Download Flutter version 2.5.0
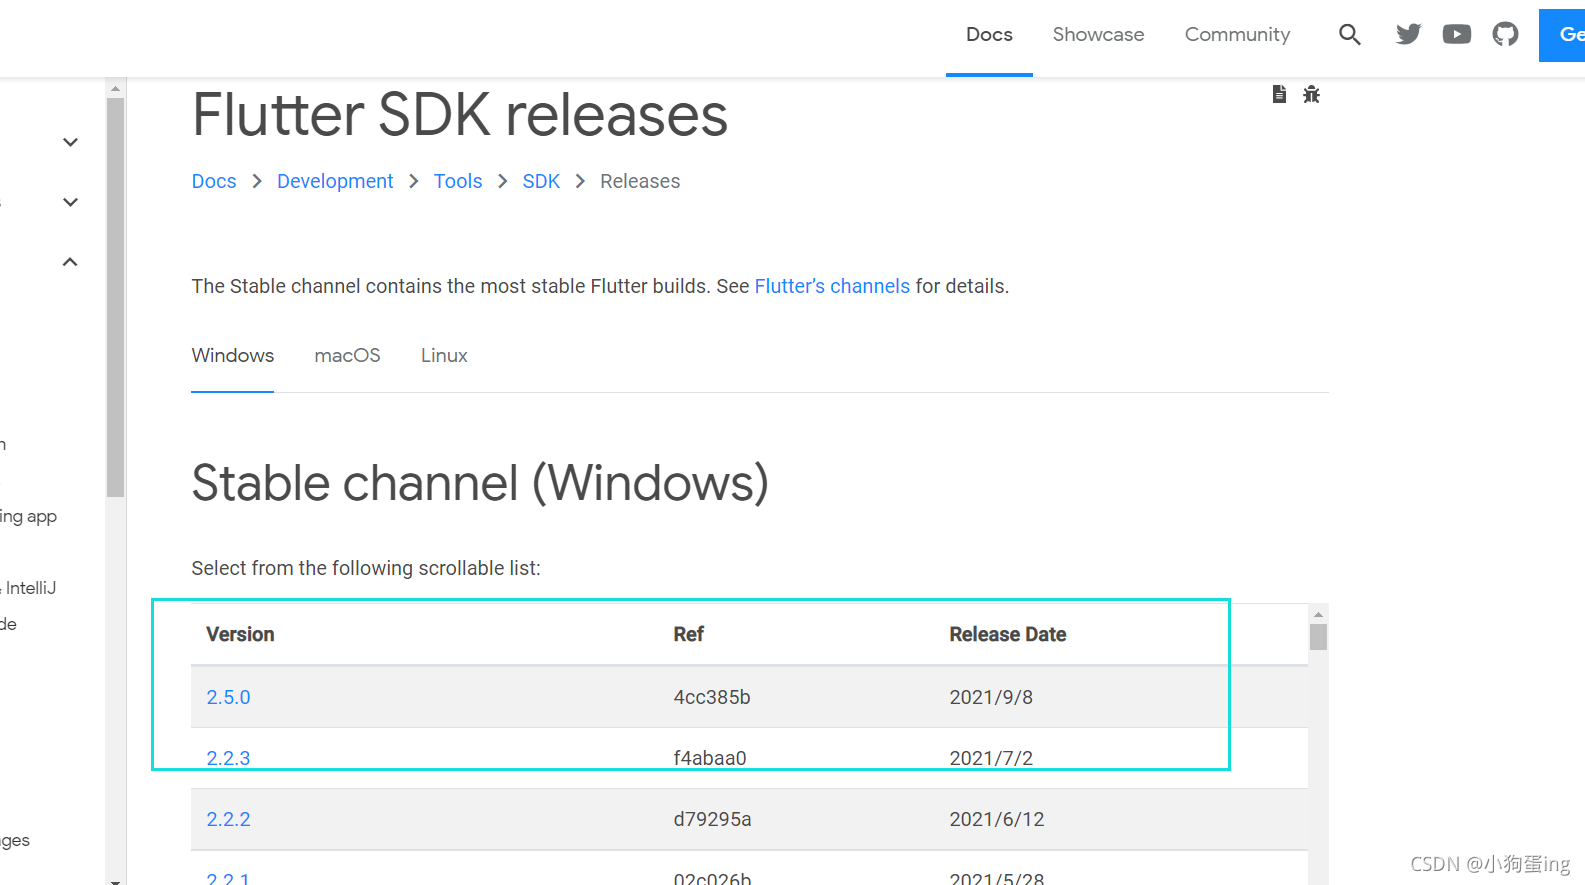The width and height of the screenshot is (1585, 885). click(228, 697)
